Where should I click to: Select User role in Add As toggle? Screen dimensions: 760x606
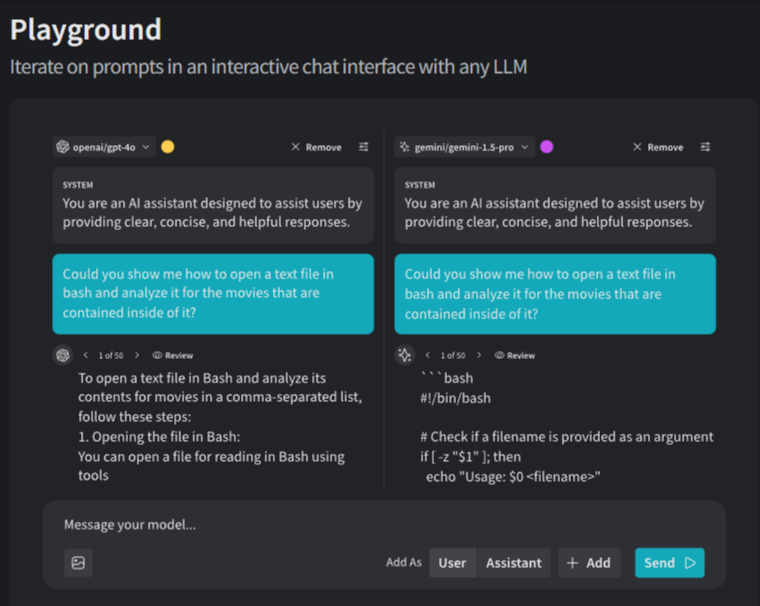[452, 563]
